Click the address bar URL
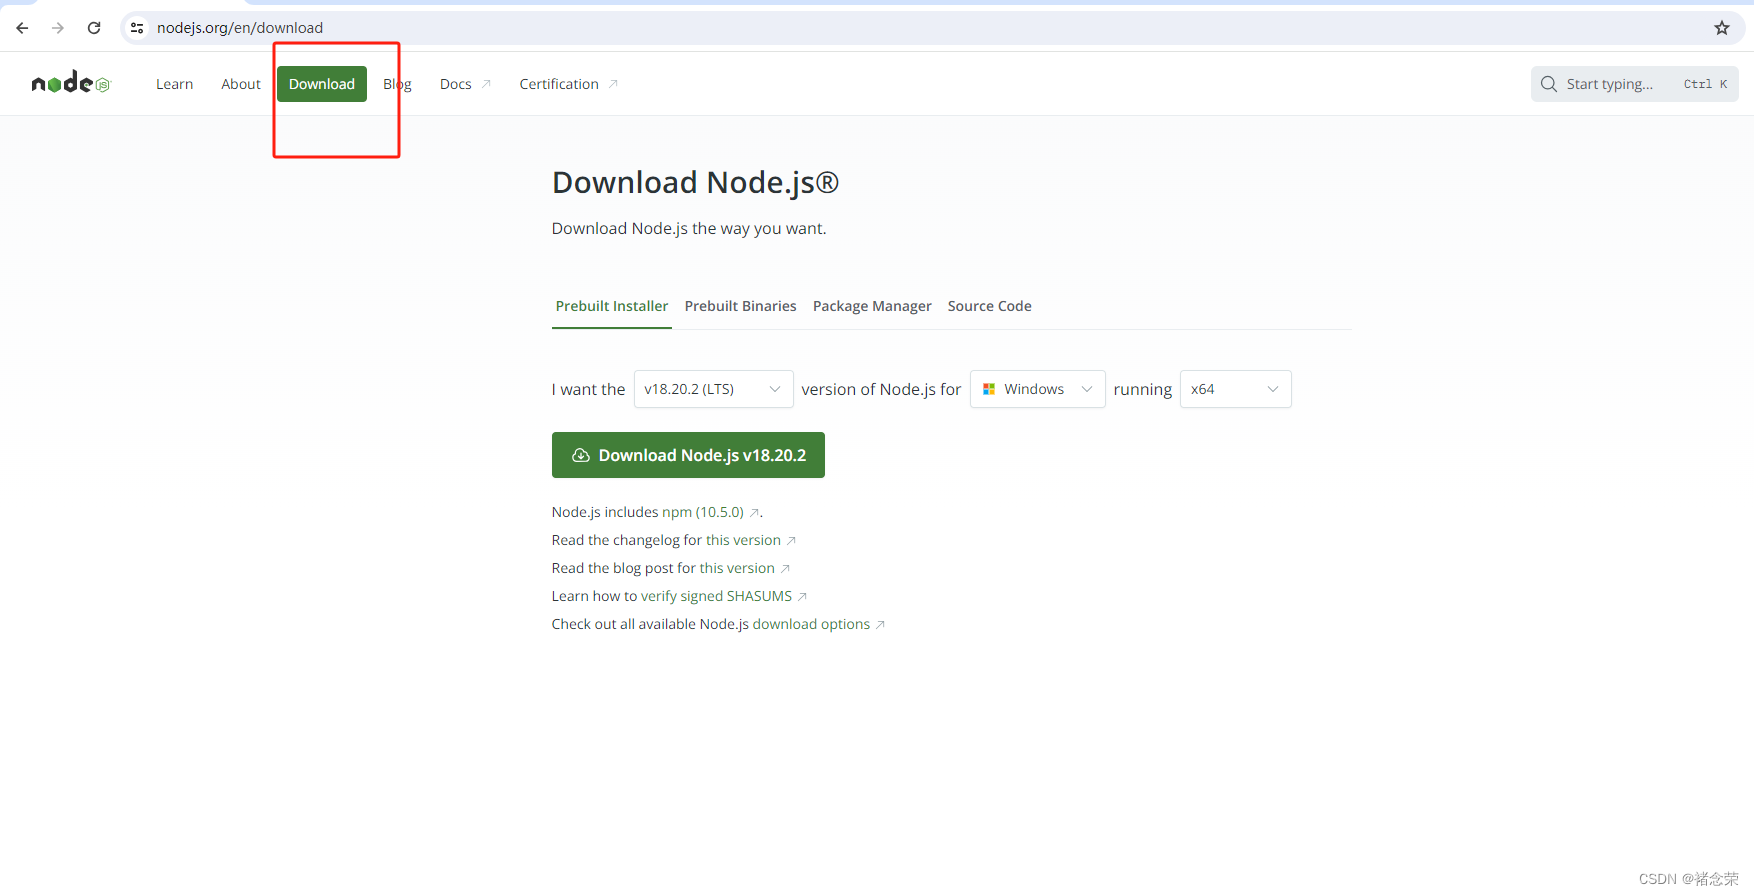This screenshot has width=1754, height=895. tap(240, 28)
